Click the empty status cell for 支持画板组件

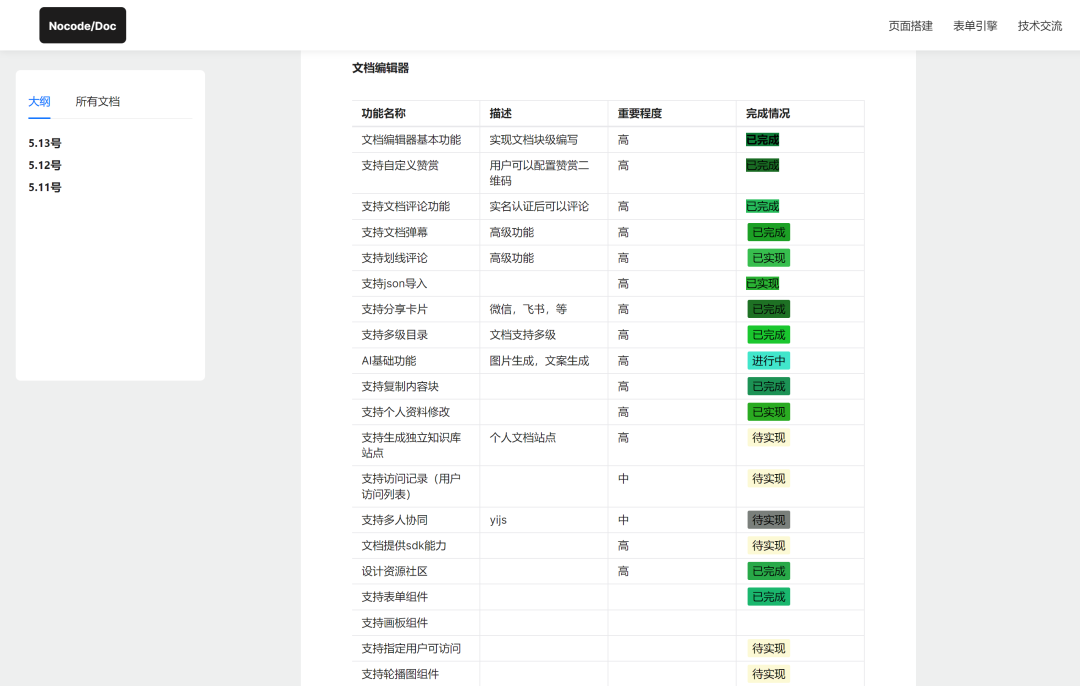click(x=799, y=623)
